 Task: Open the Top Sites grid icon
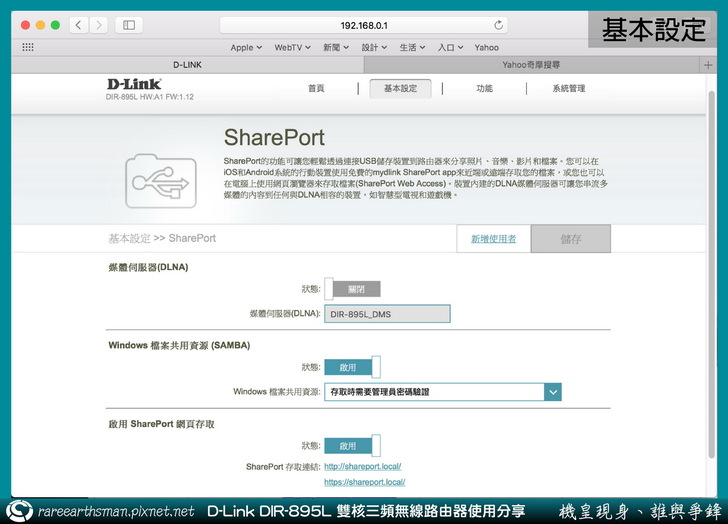coord(27,47)
